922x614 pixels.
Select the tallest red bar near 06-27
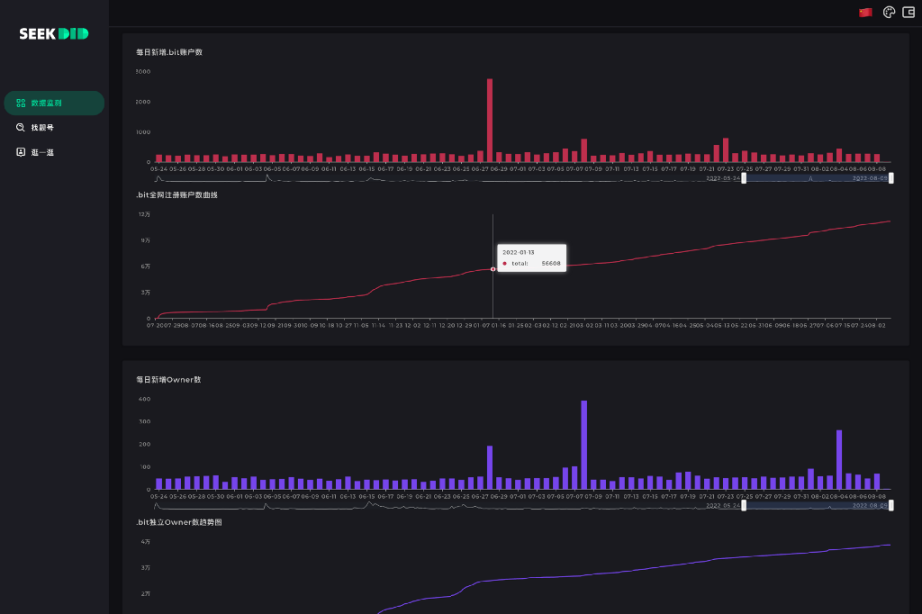(490, 120)
